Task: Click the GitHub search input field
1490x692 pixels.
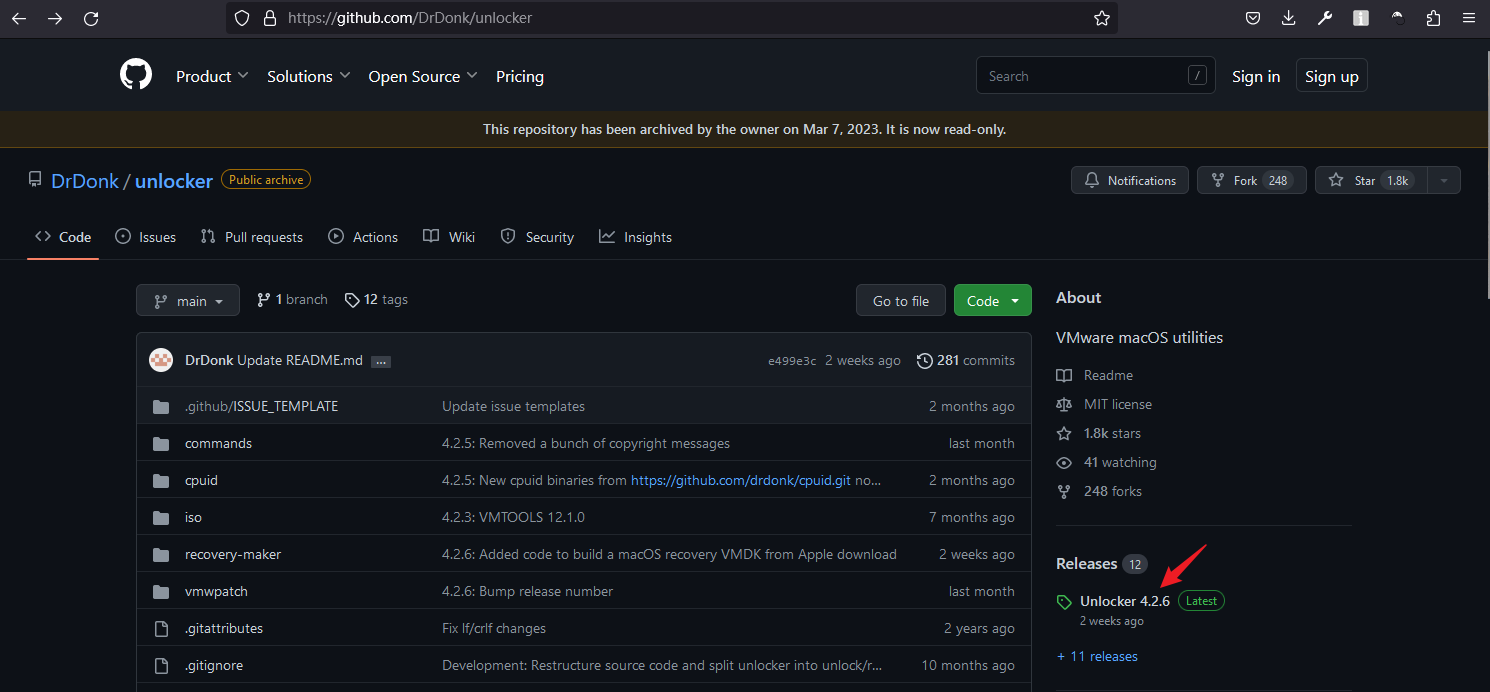Action: pos(1080,76)
